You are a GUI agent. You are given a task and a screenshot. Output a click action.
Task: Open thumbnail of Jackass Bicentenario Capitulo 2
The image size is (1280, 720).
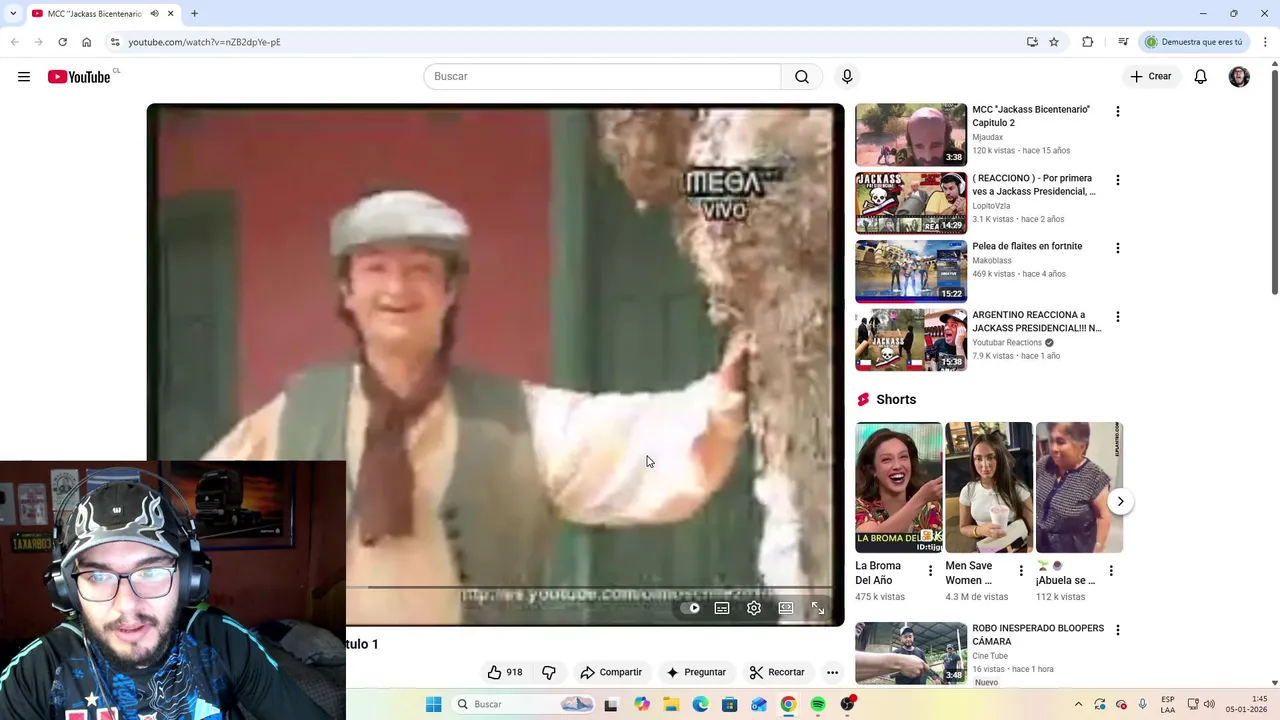[911, 134]
